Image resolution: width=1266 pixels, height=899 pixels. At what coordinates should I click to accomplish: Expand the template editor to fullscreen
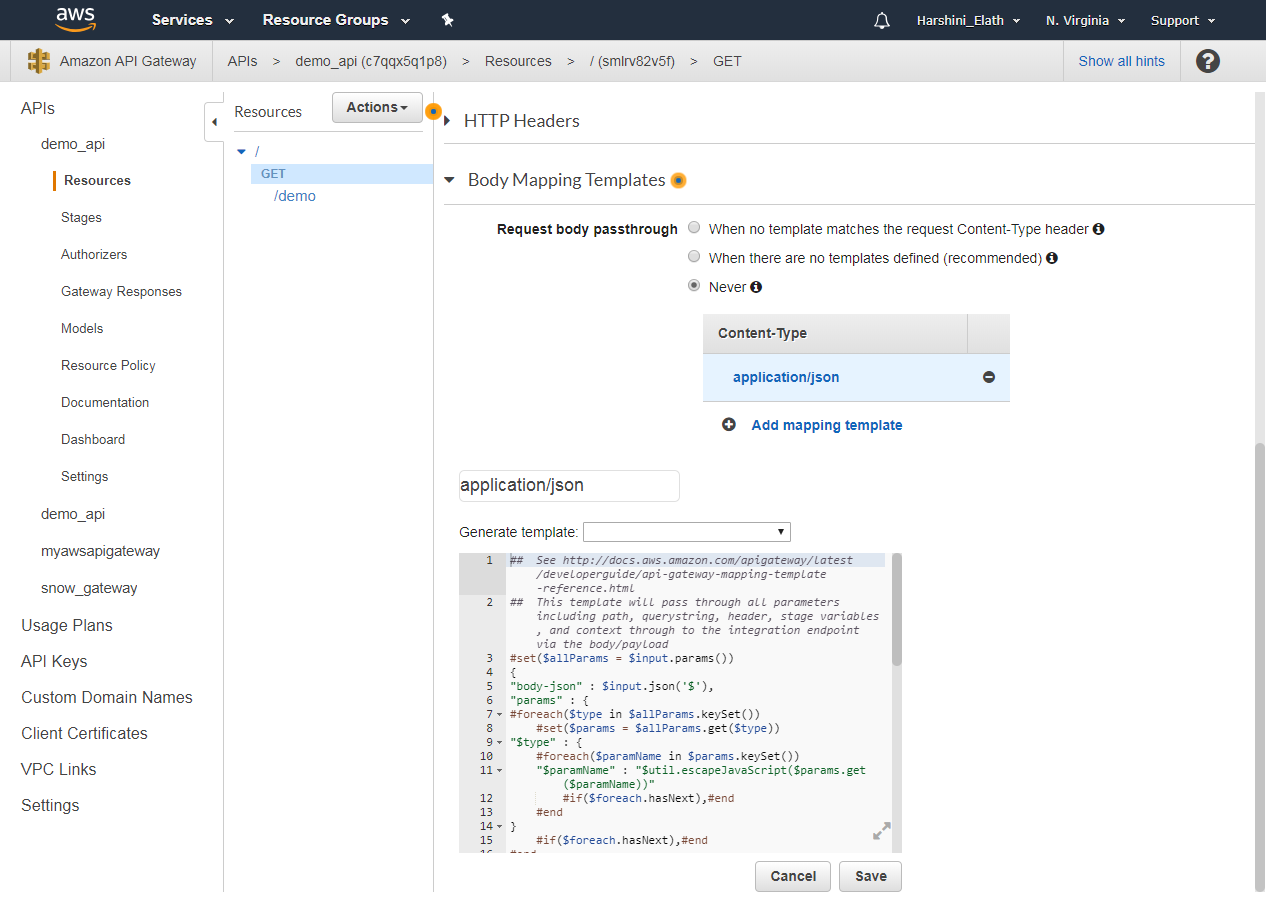(881, 831)
